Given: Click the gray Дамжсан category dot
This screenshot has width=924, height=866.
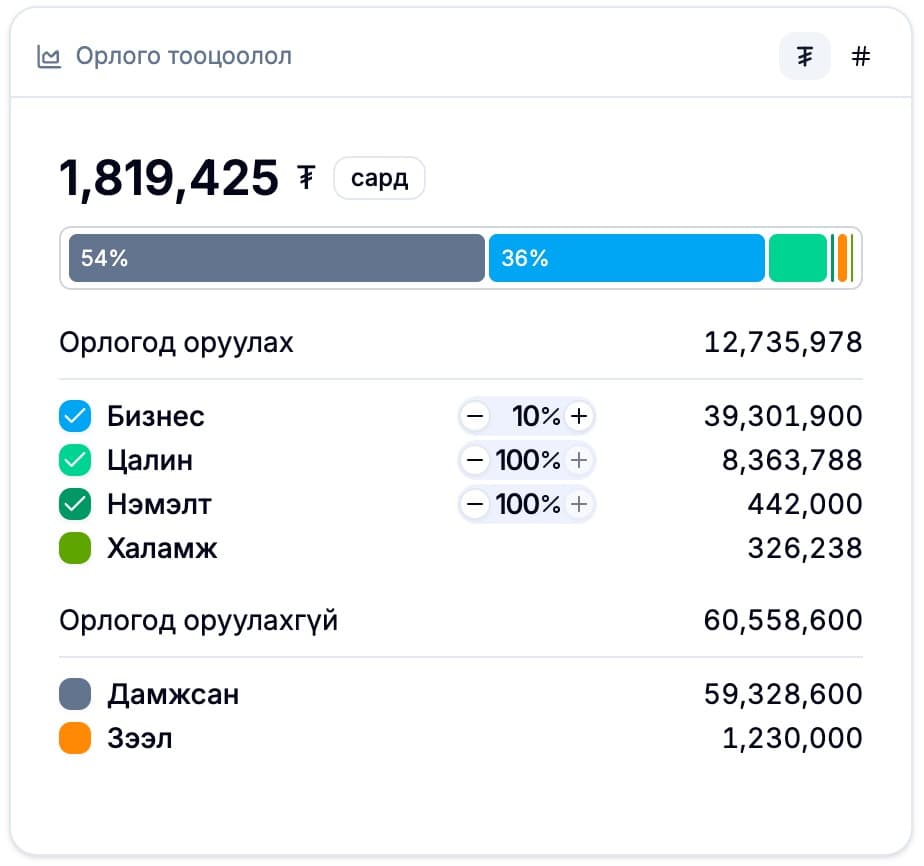Looking at the screenshot, I should click(75, 694).
